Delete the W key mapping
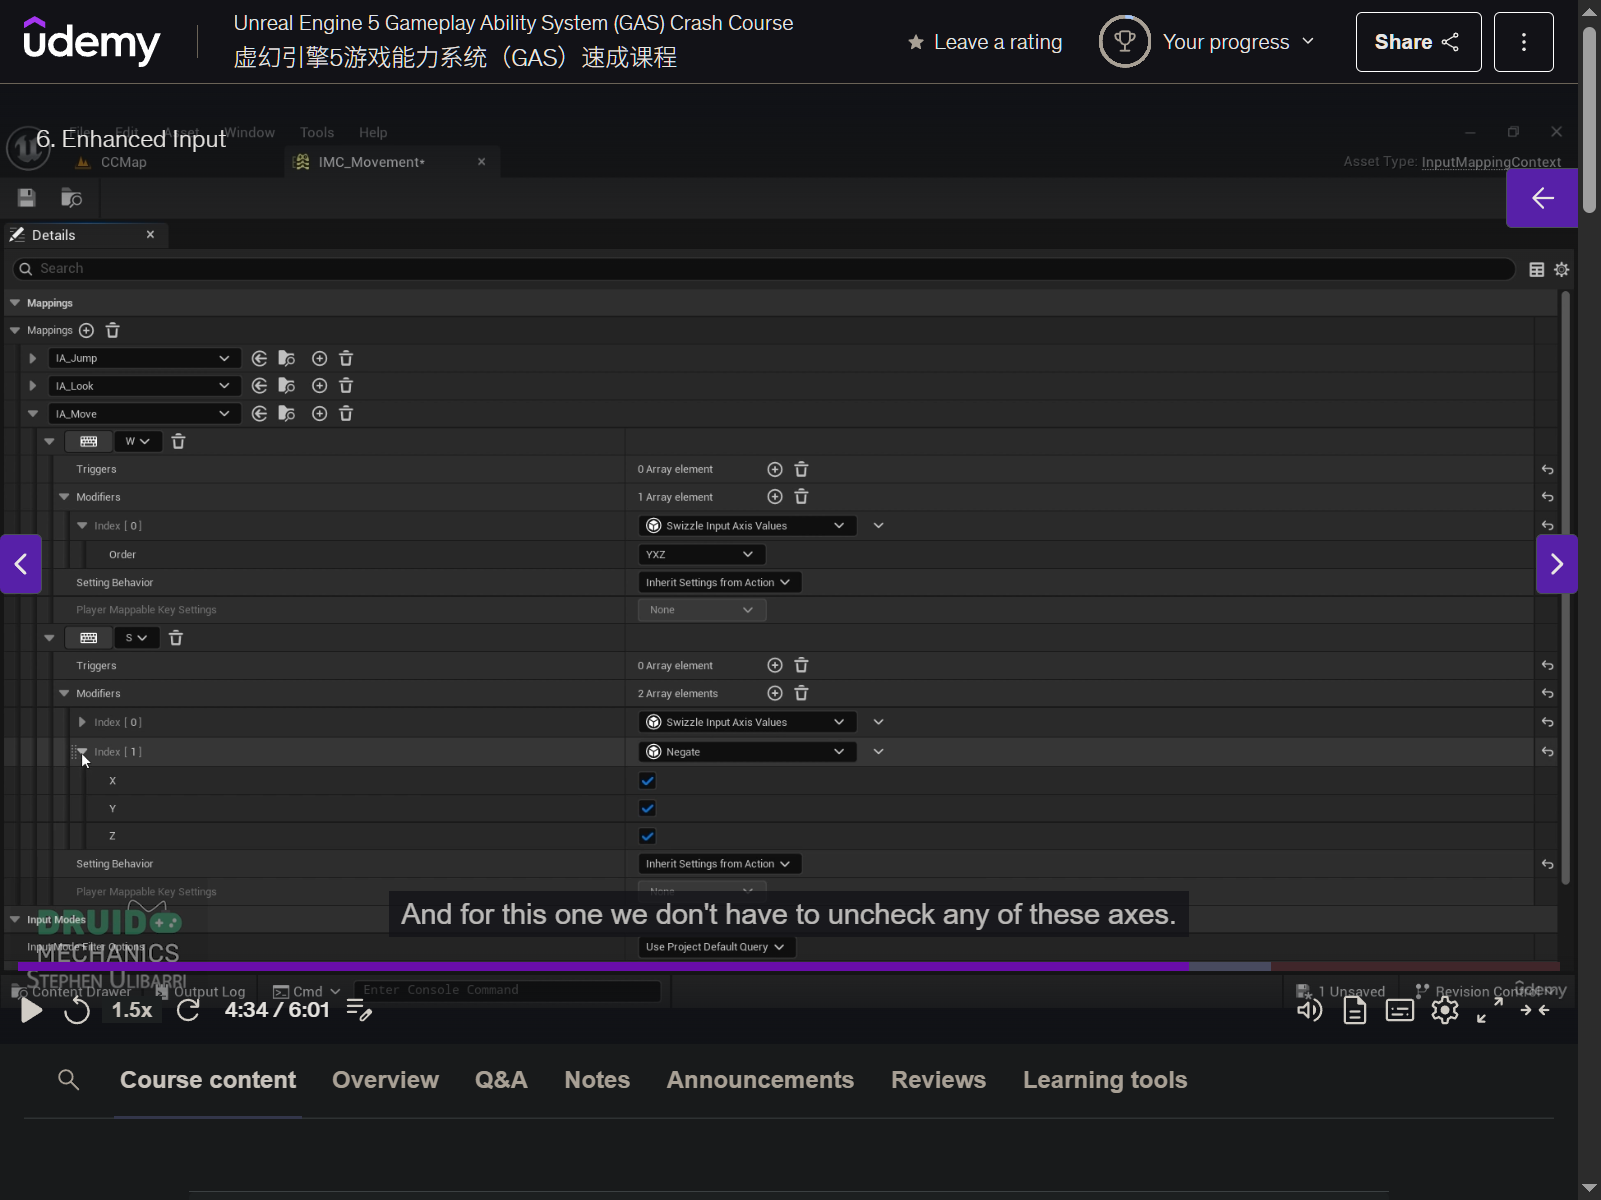This screenshot has height=1200, width=1601. (178, 441)
